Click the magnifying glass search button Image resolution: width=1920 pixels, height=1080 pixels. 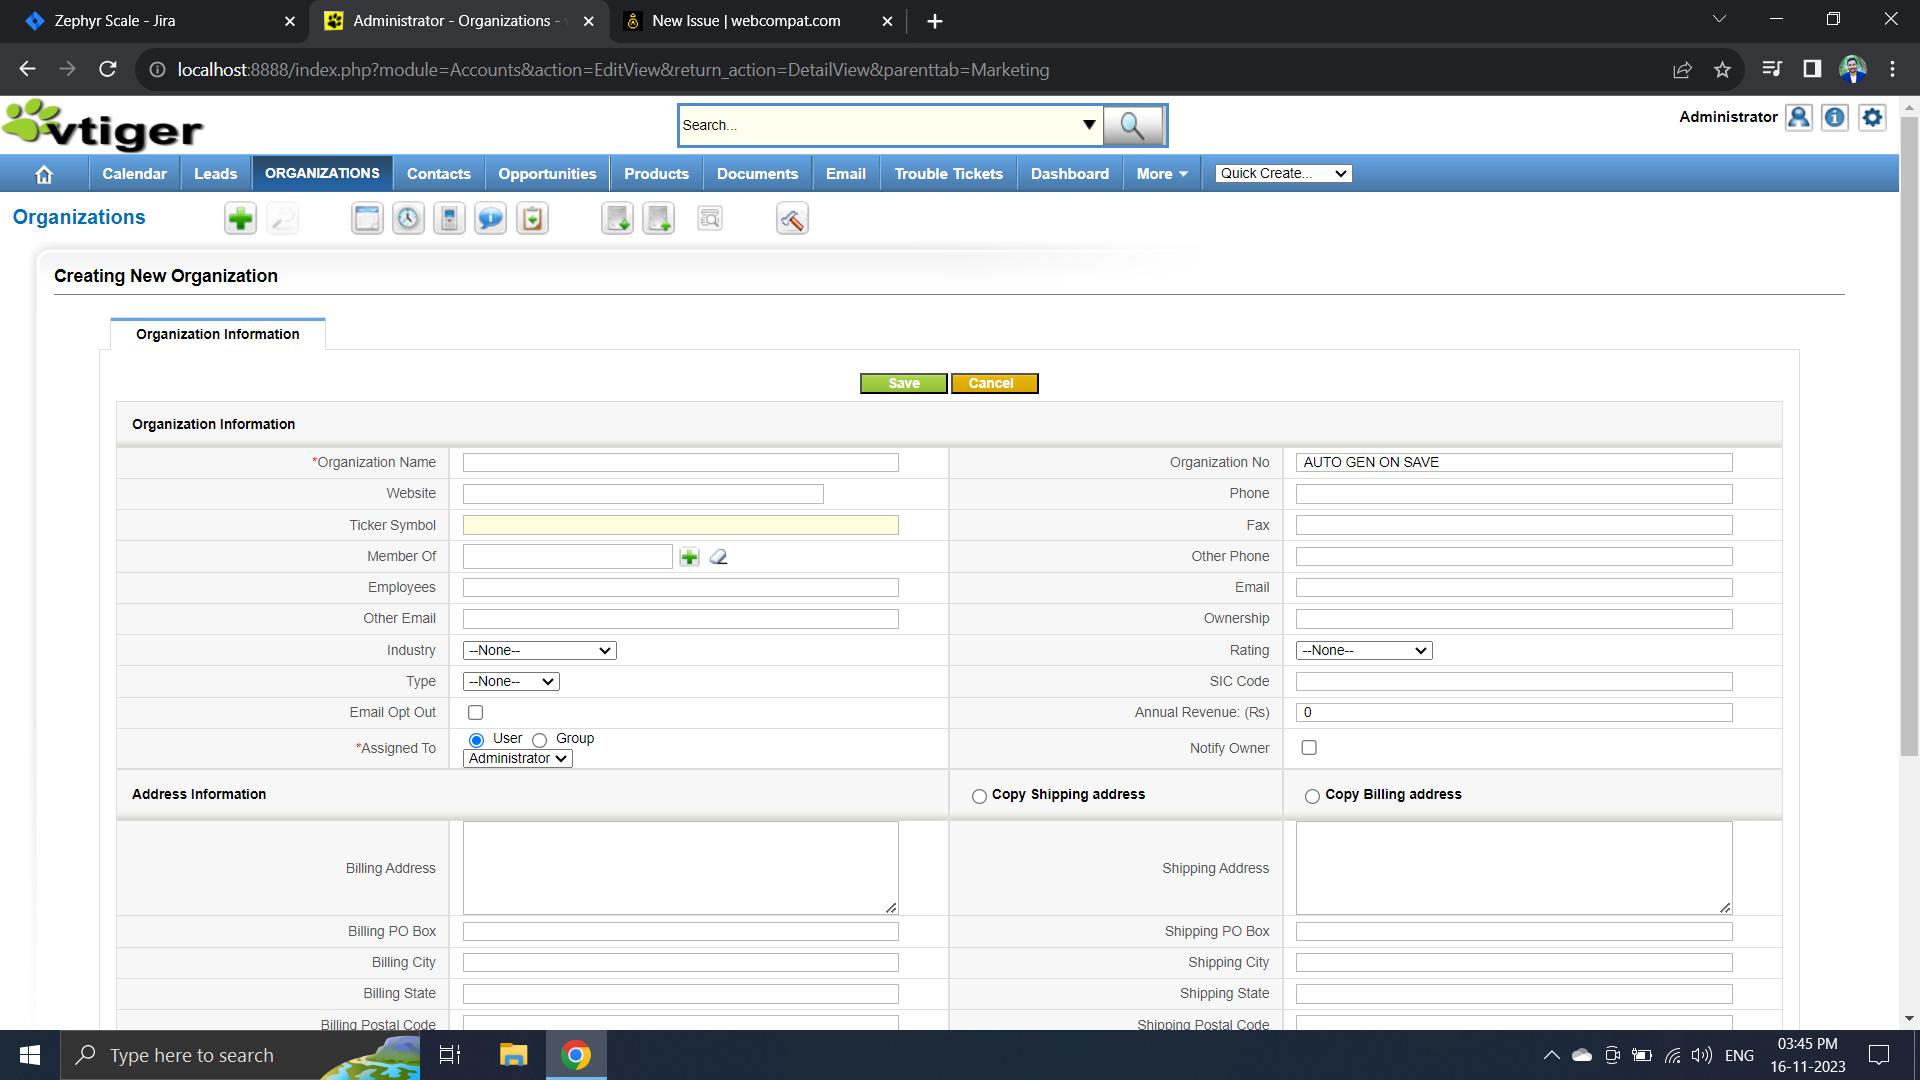tap(1133, 125)
